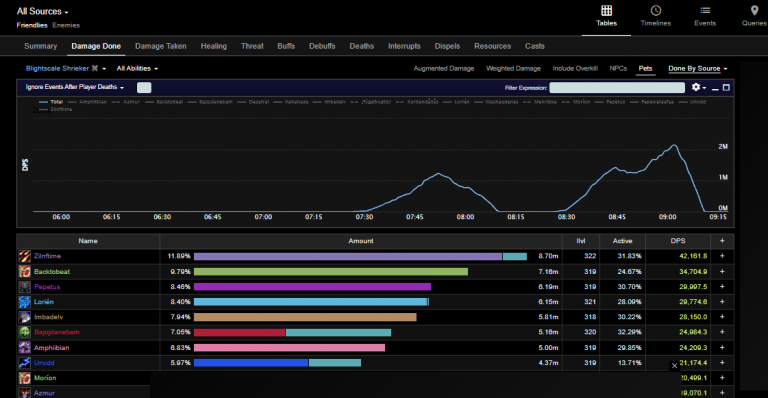
Task: Toggle Include Overkill option
Action: pos(575,69)
